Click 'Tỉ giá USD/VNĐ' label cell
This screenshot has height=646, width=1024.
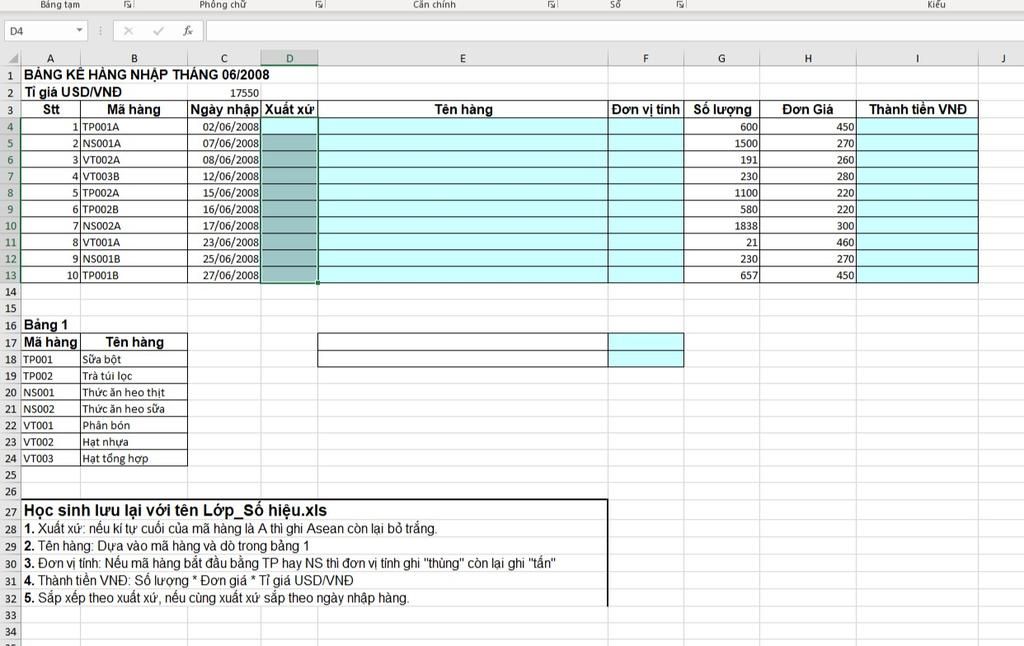tap(73, 92)
